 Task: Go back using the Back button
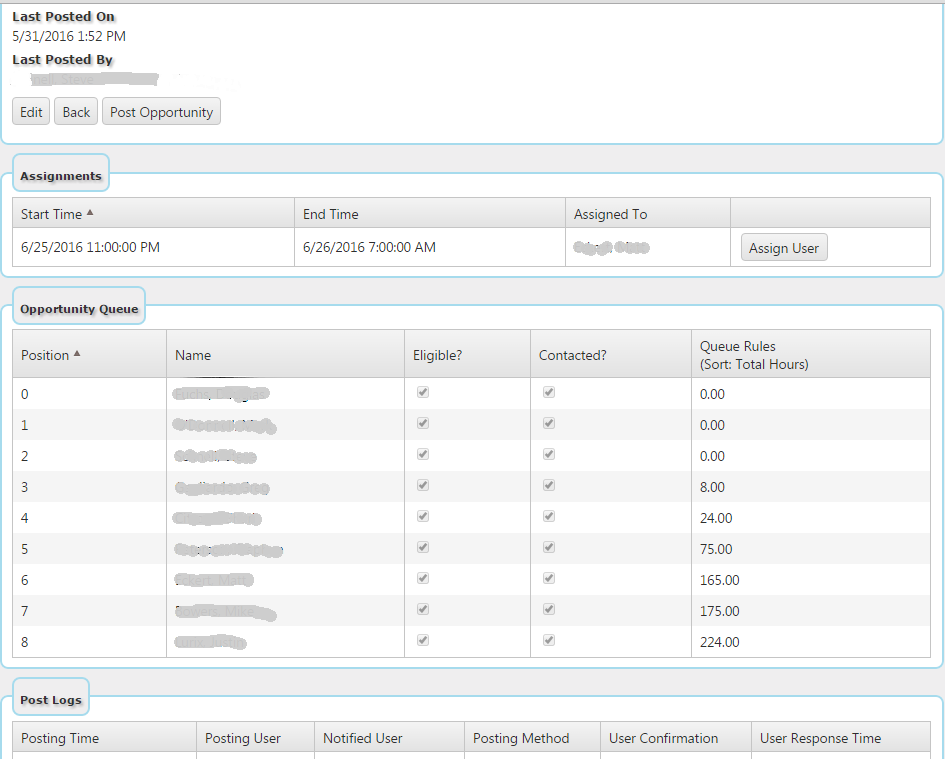76,112
